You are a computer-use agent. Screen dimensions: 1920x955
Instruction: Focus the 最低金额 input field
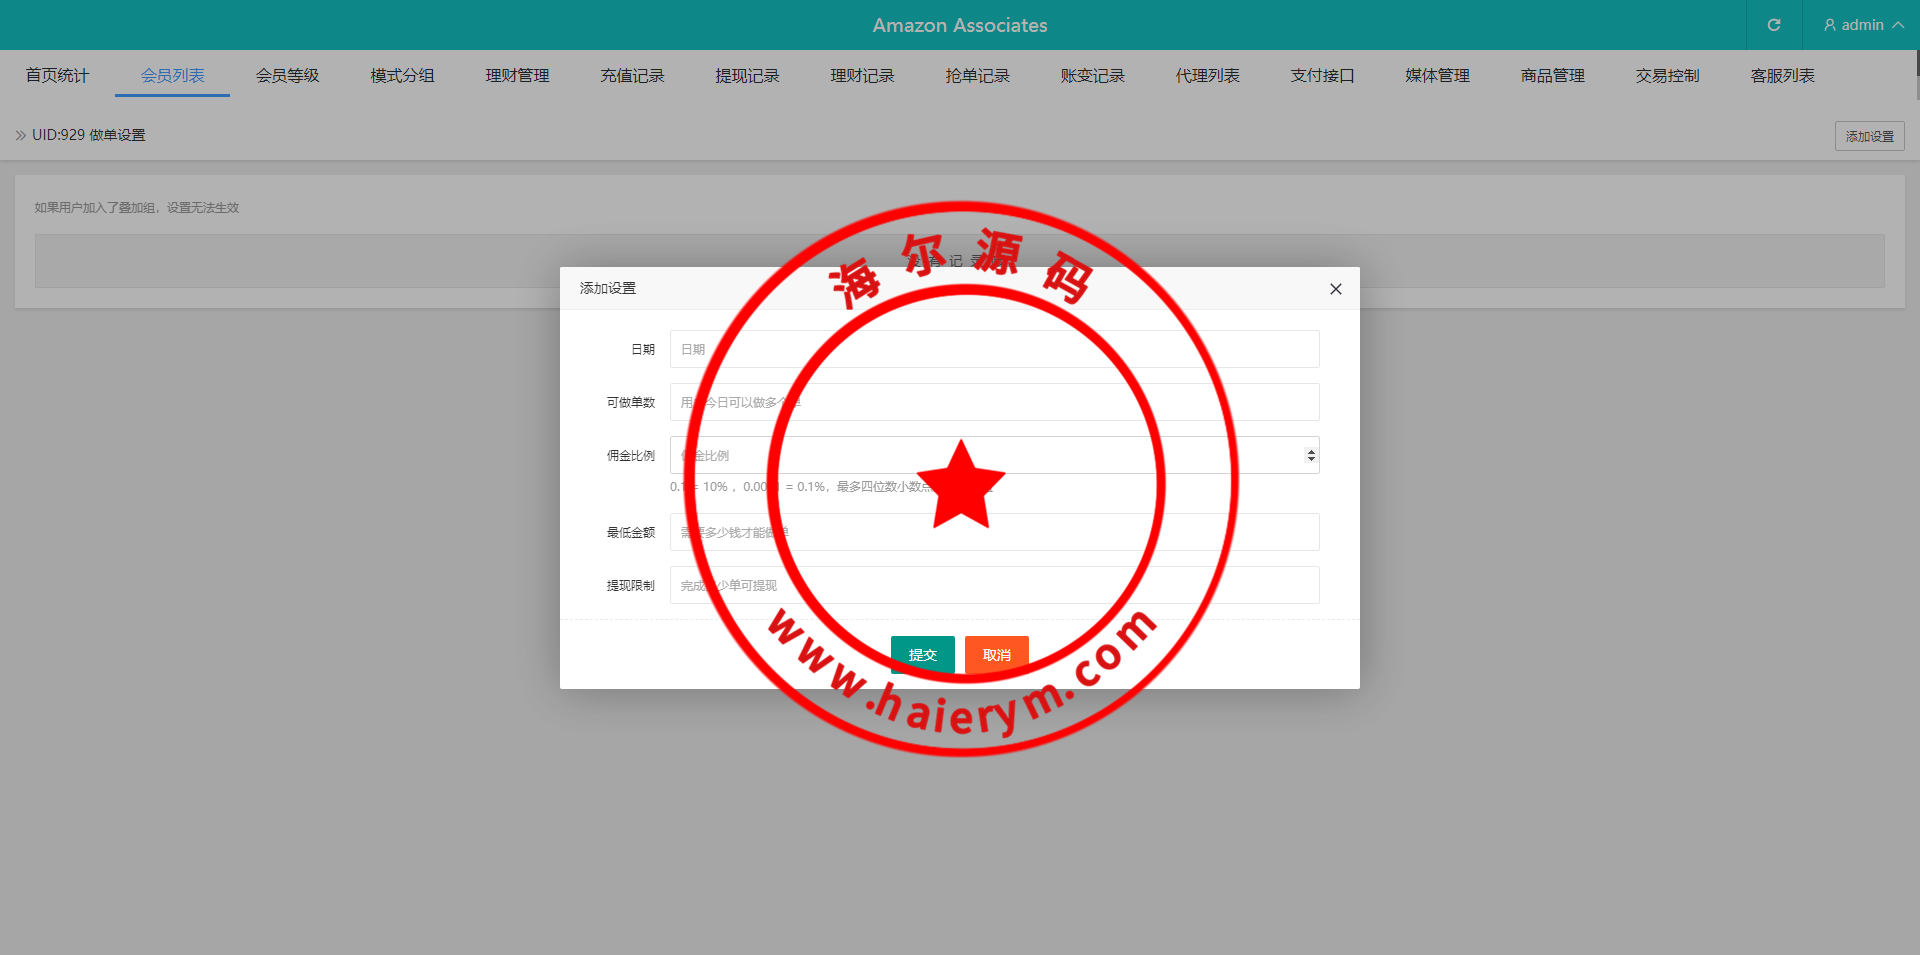click(x=994, y=532)
